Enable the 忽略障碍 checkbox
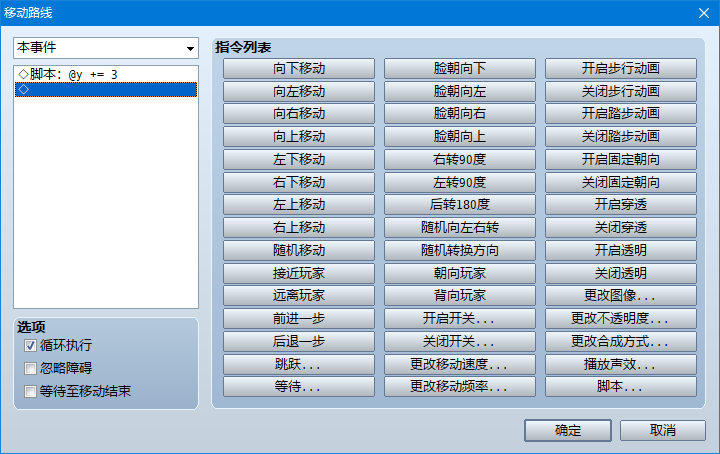This screenshot has height=454, width=720. click(30, 368)
